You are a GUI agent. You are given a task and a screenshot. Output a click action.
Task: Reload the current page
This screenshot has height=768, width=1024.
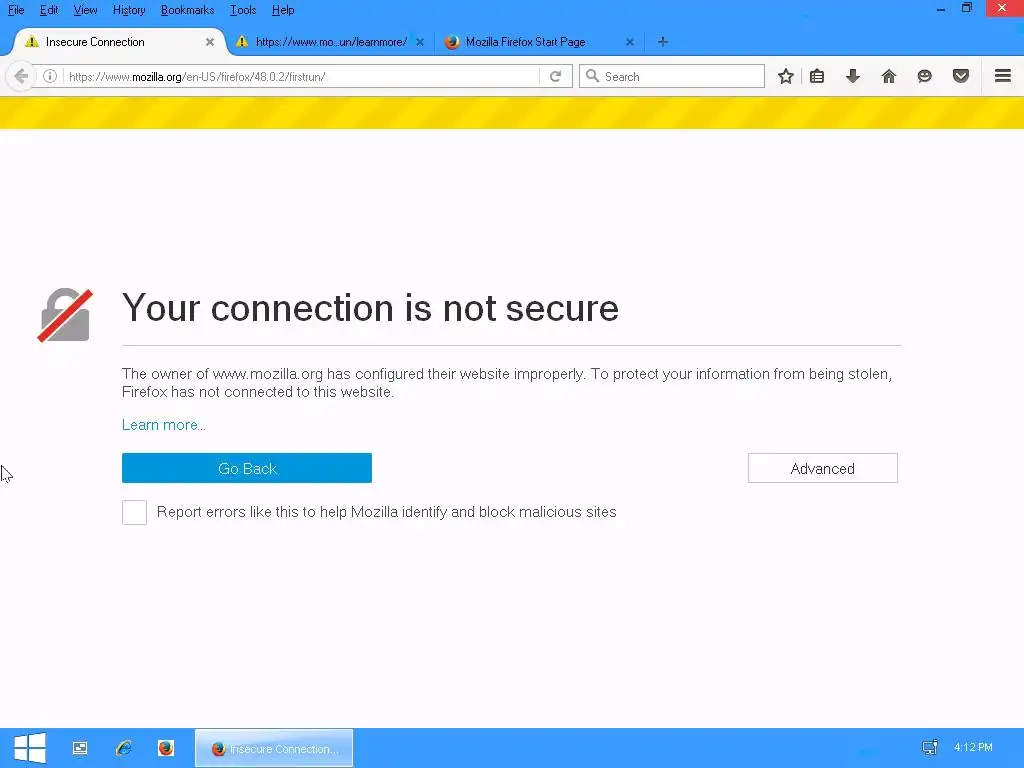pos(556,76)
